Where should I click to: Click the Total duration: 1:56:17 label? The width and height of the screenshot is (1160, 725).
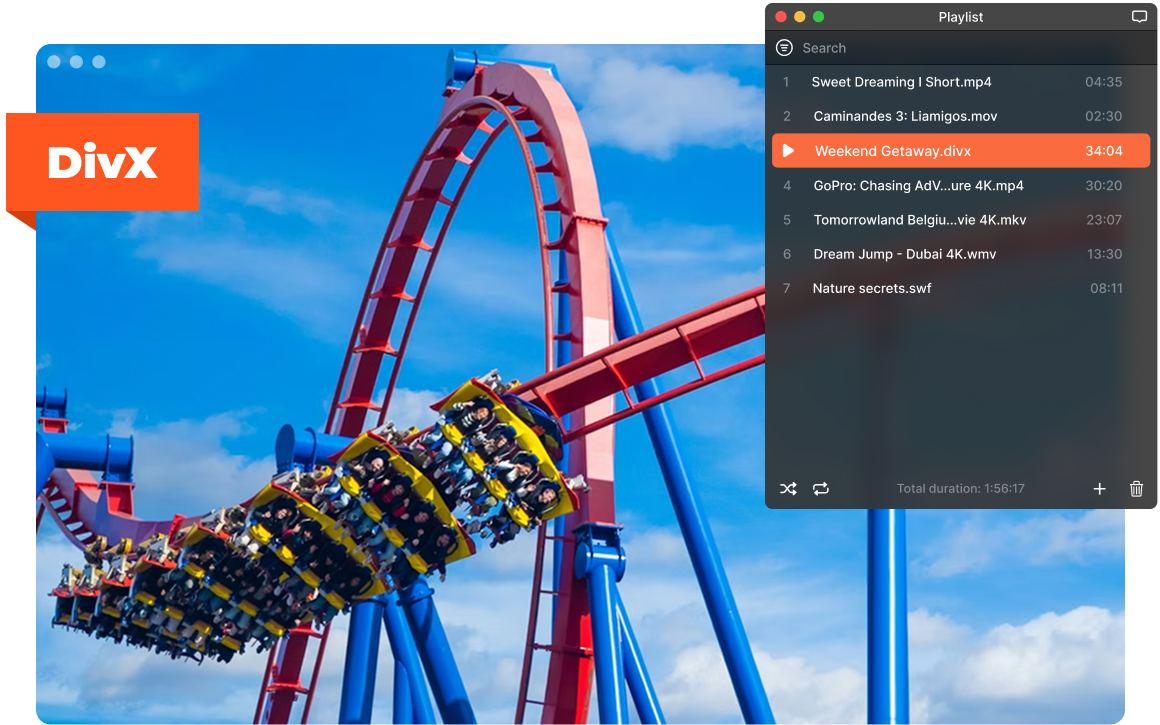tap(960, 489)
